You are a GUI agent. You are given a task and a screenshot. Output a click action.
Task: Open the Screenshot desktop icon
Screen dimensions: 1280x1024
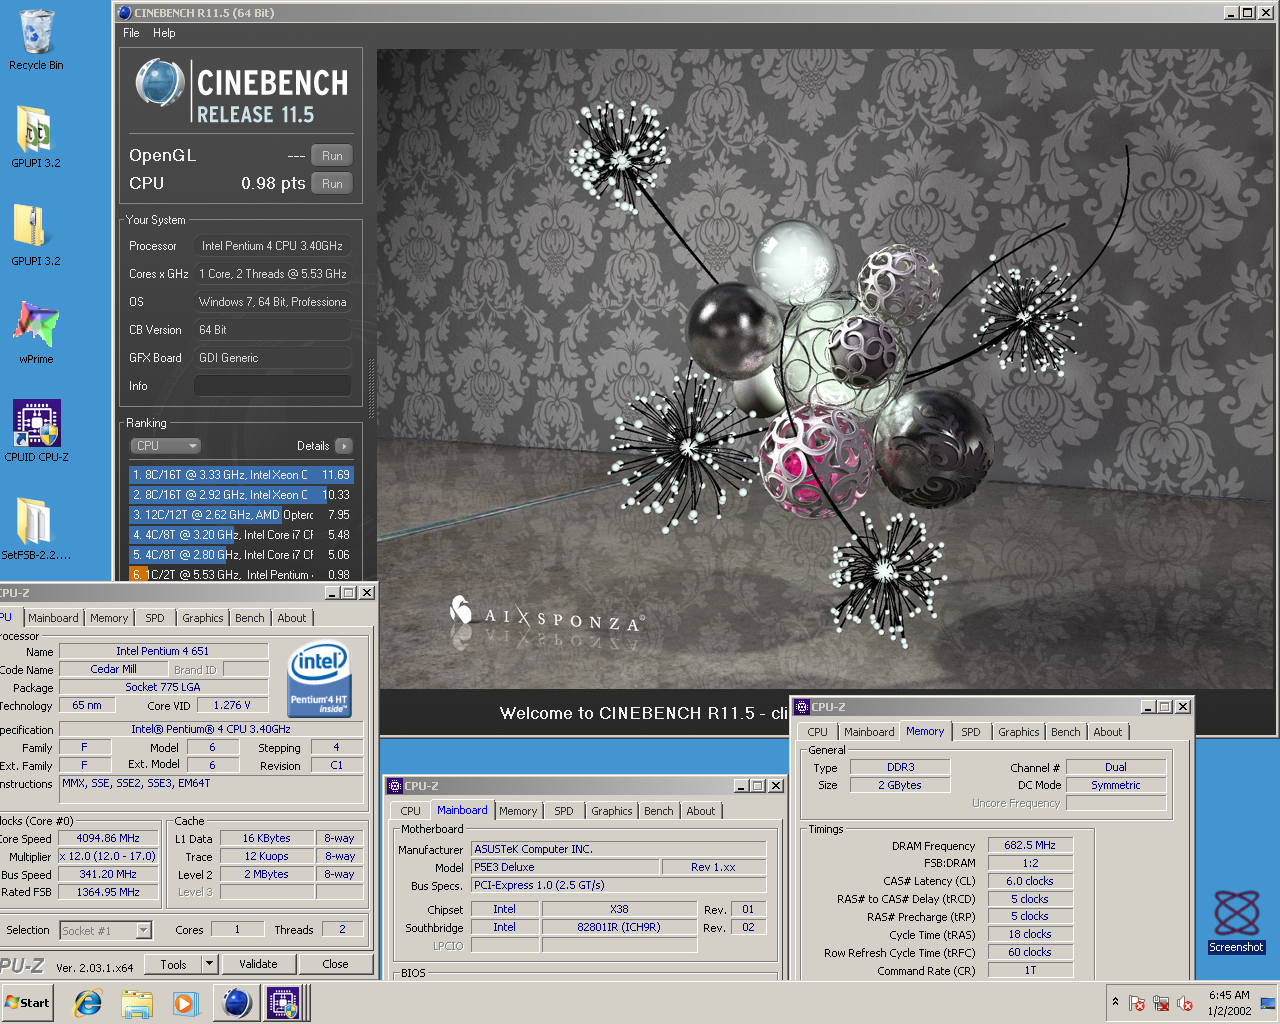(1236, 920)
